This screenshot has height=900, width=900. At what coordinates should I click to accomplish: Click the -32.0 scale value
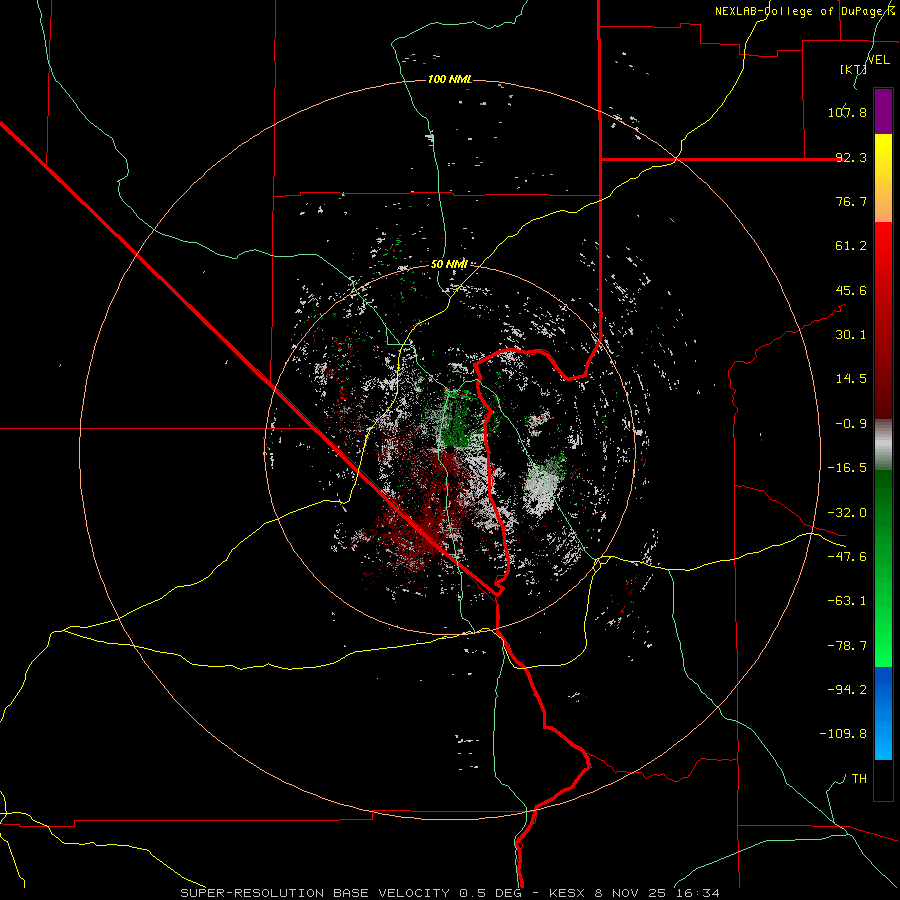pos(847,513)
